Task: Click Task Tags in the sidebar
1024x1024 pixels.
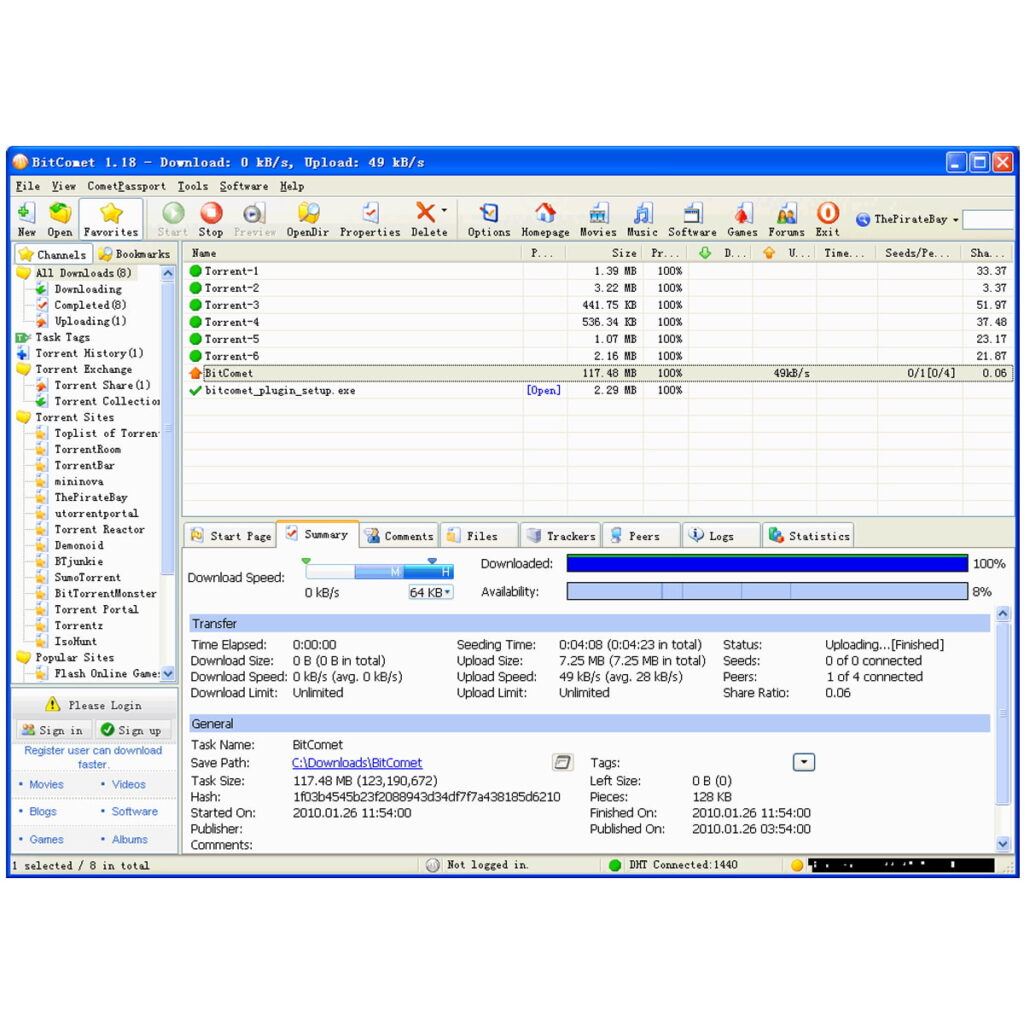Action: [x=63, y=337]
